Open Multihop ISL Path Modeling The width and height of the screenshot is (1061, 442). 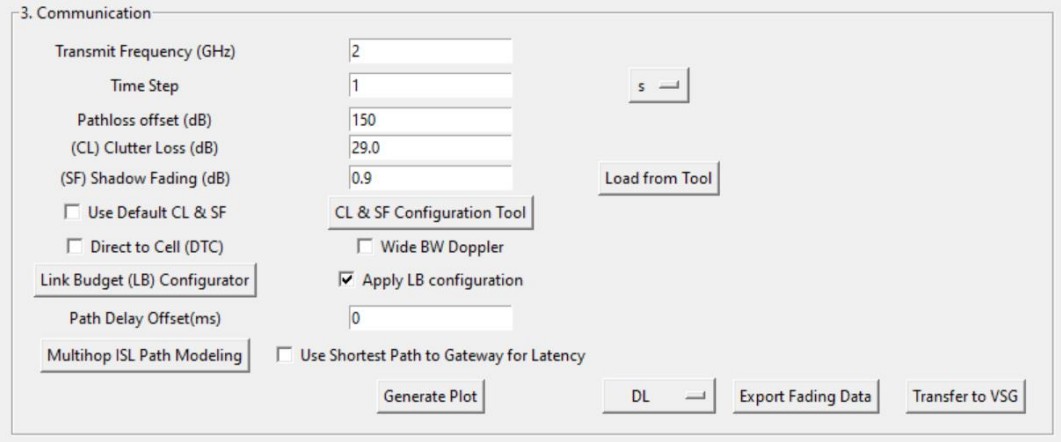tap(146, 355)
